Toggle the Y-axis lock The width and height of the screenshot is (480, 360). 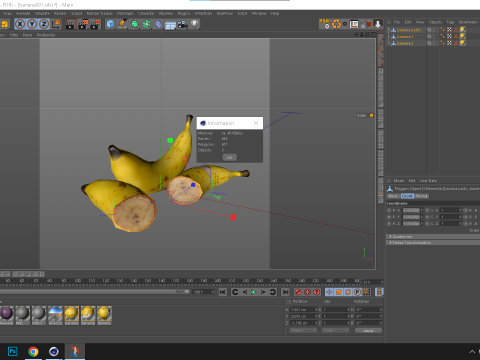click(x=32, y=24)
